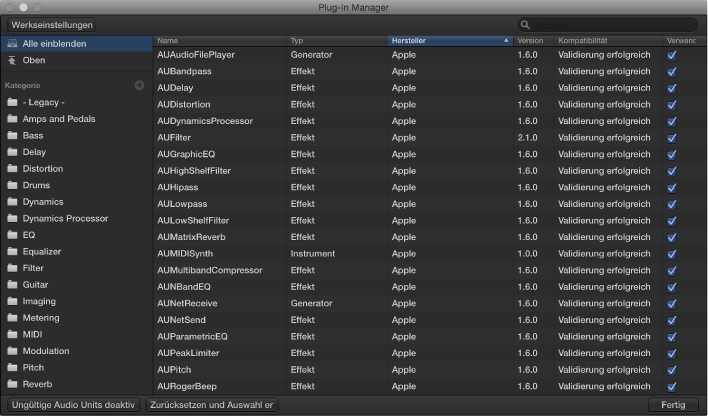Image resolution: width=708 pixels, height=416 pixels.
Task: Select the AUParametricEQ row name
Action: (x=192, y=337)
